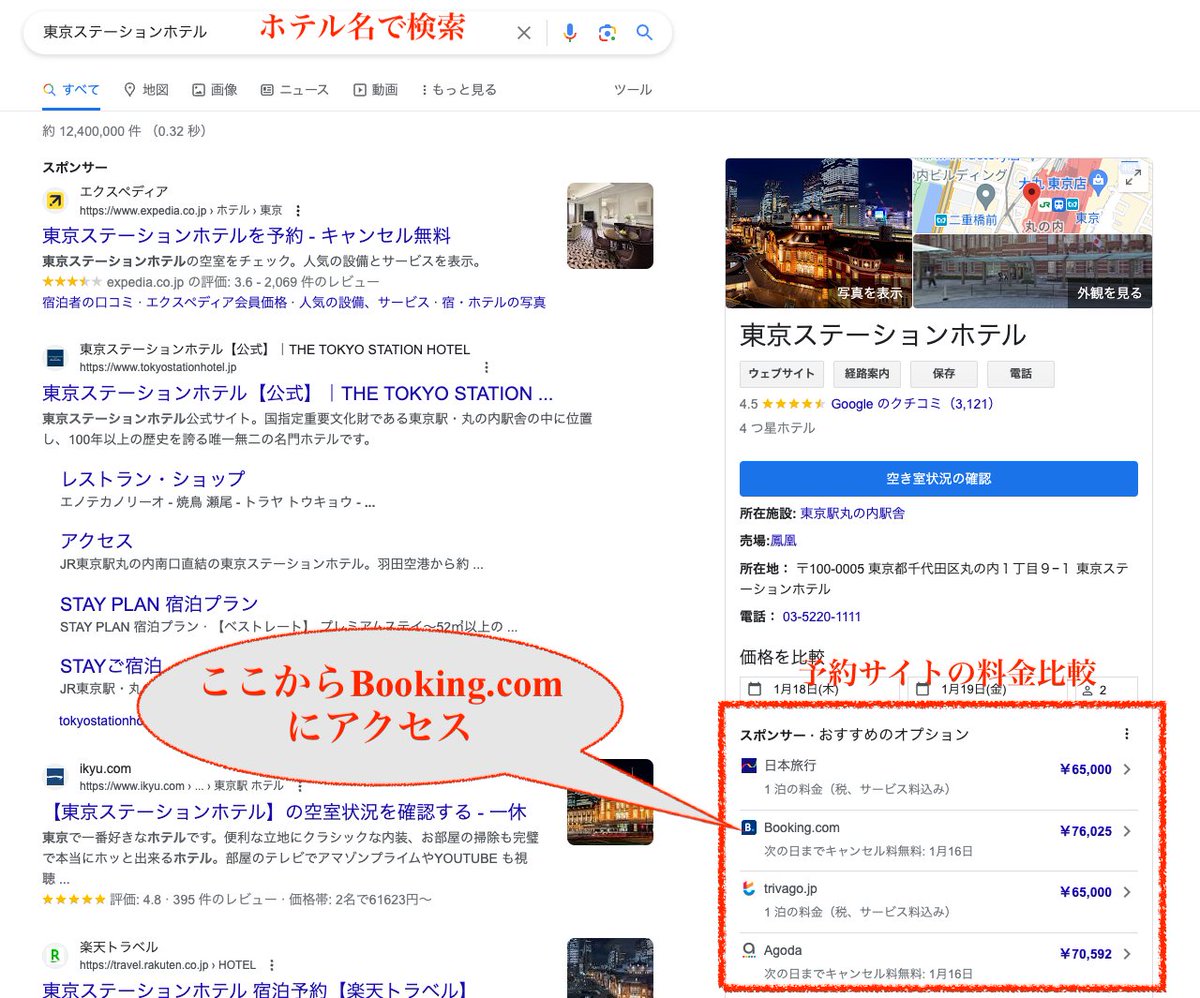Screen dimensions: 1200x998
Task: Click 空き室状況の確認 blue button
Action: point(939,478)
